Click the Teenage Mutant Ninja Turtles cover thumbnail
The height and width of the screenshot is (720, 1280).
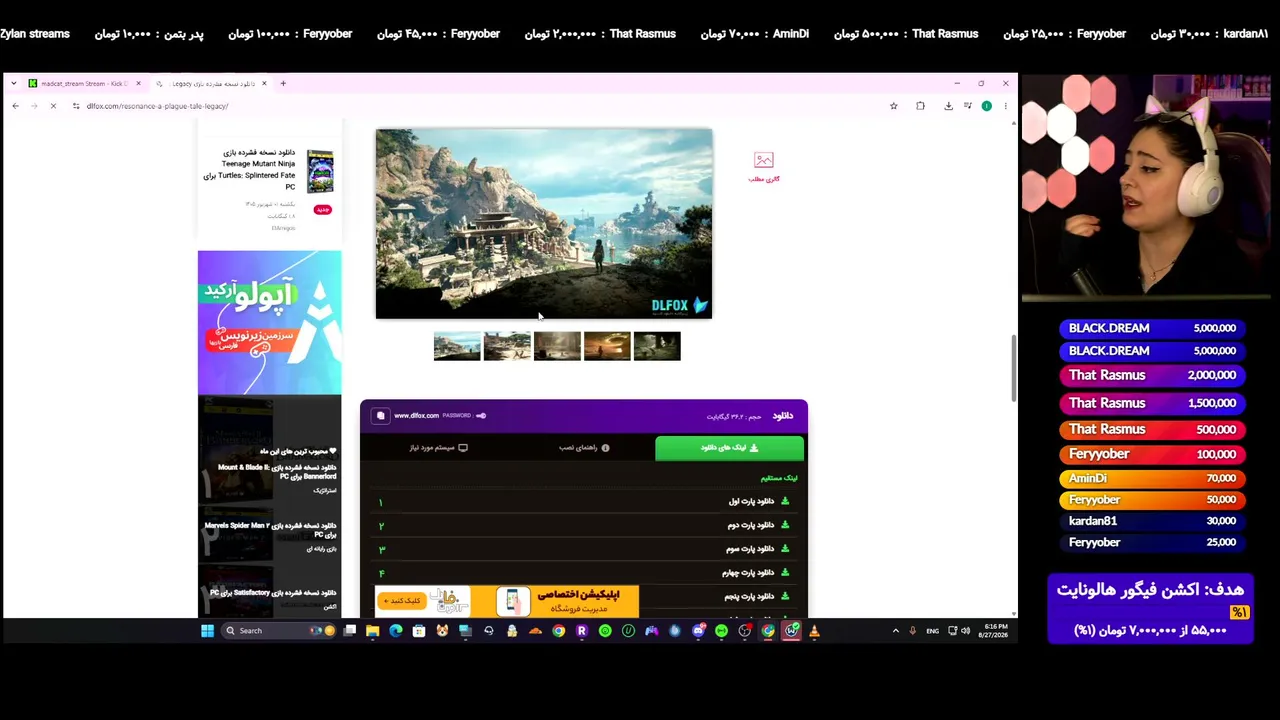pyautogui.click(x=320, y=170)
